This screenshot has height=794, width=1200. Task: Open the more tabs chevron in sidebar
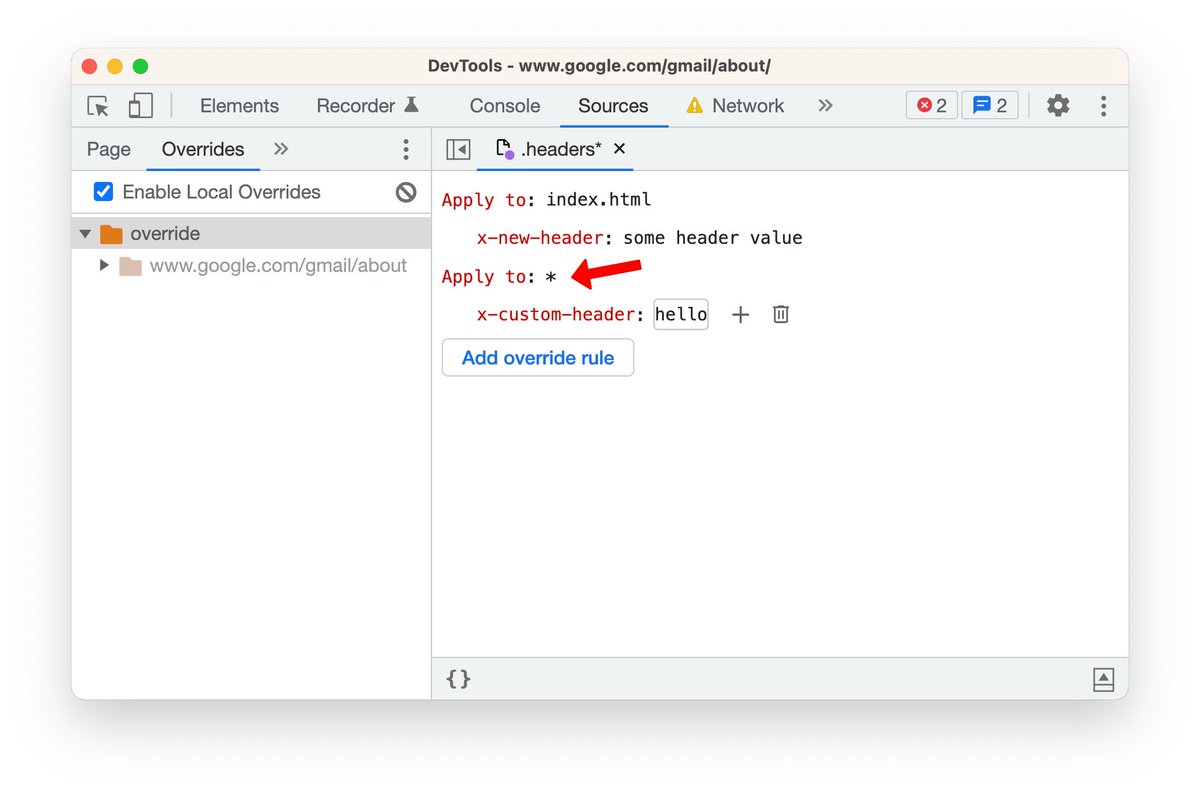pyautogui.click(x=280, y=148)
